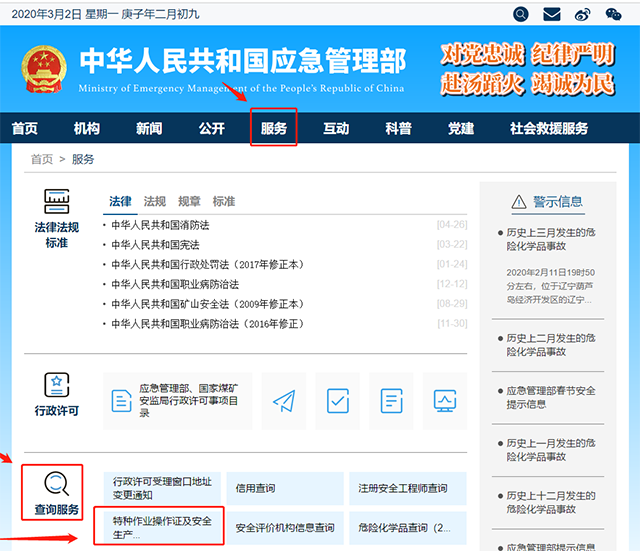Open 中华人民共和国消防法 link
The width and height of the screenshot is (640, 551).
point(160,225)
